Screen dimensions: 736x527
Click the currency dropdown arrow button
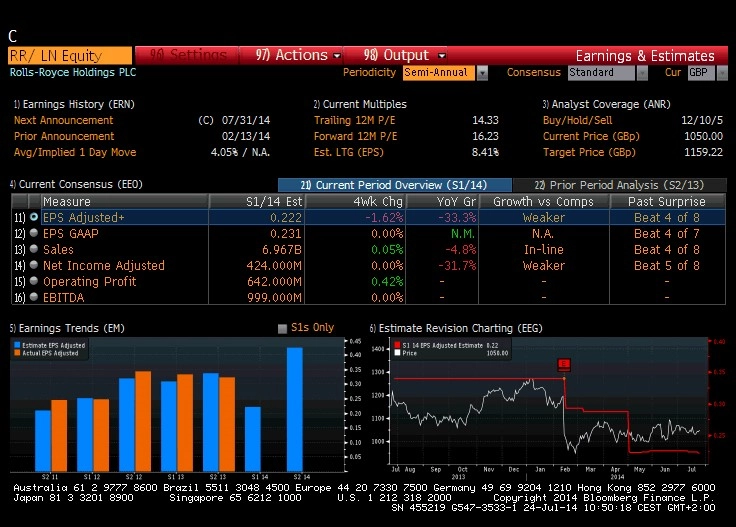pyautogui.click(x=722, y=73)
